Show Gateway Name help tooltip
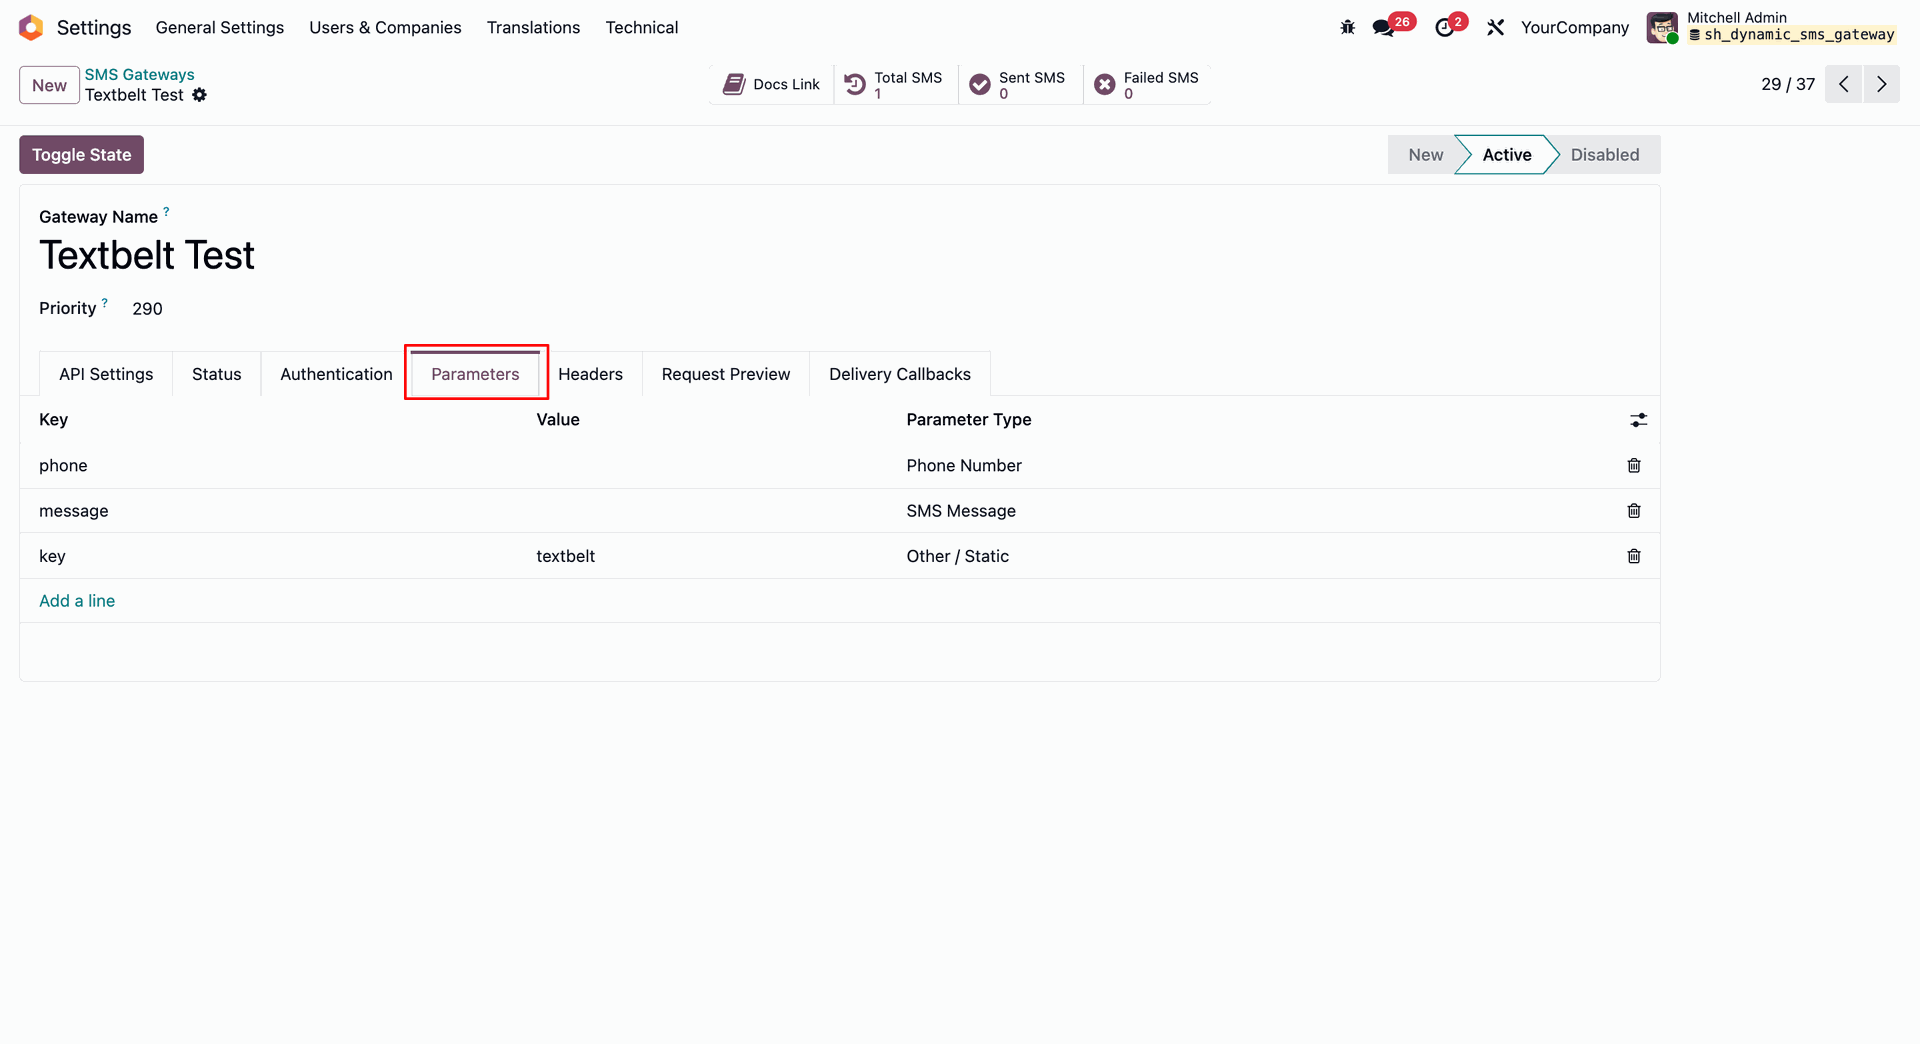Image resolution: width=1920 pixels, height=1044 pixels. (166, 211)
